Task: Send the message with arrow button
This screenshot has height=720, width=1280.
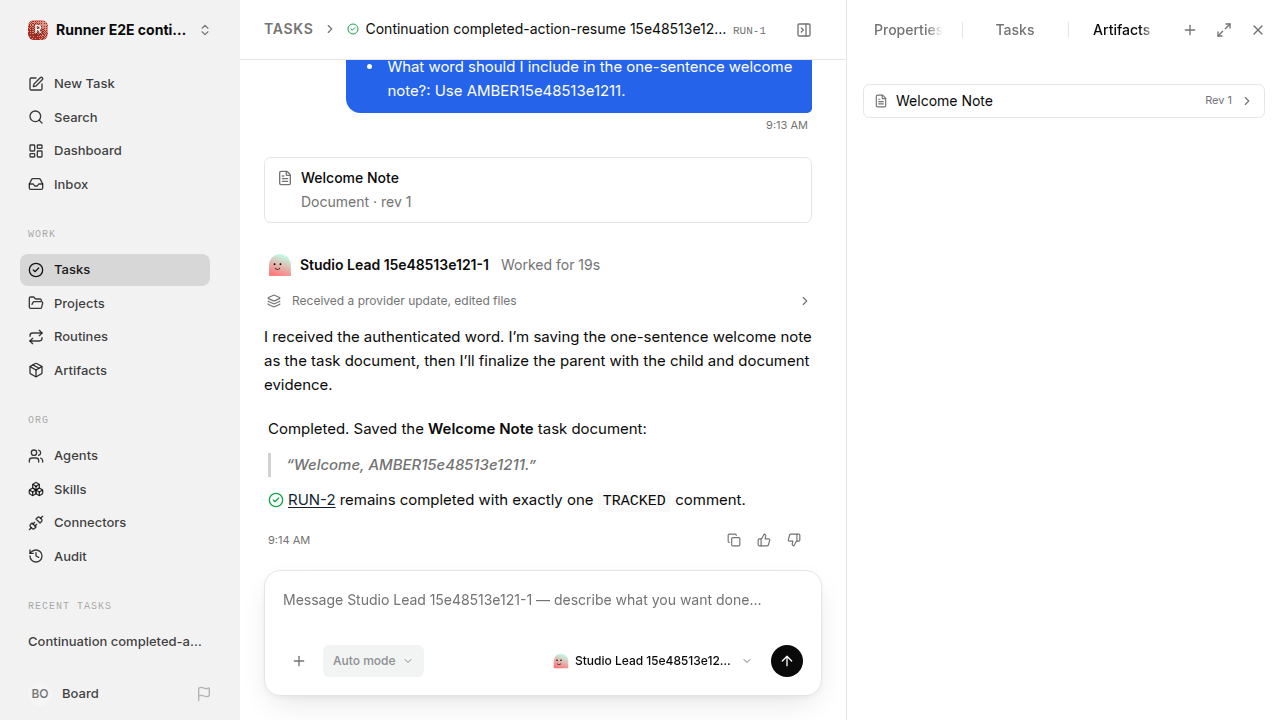Action: click(787, 661)
